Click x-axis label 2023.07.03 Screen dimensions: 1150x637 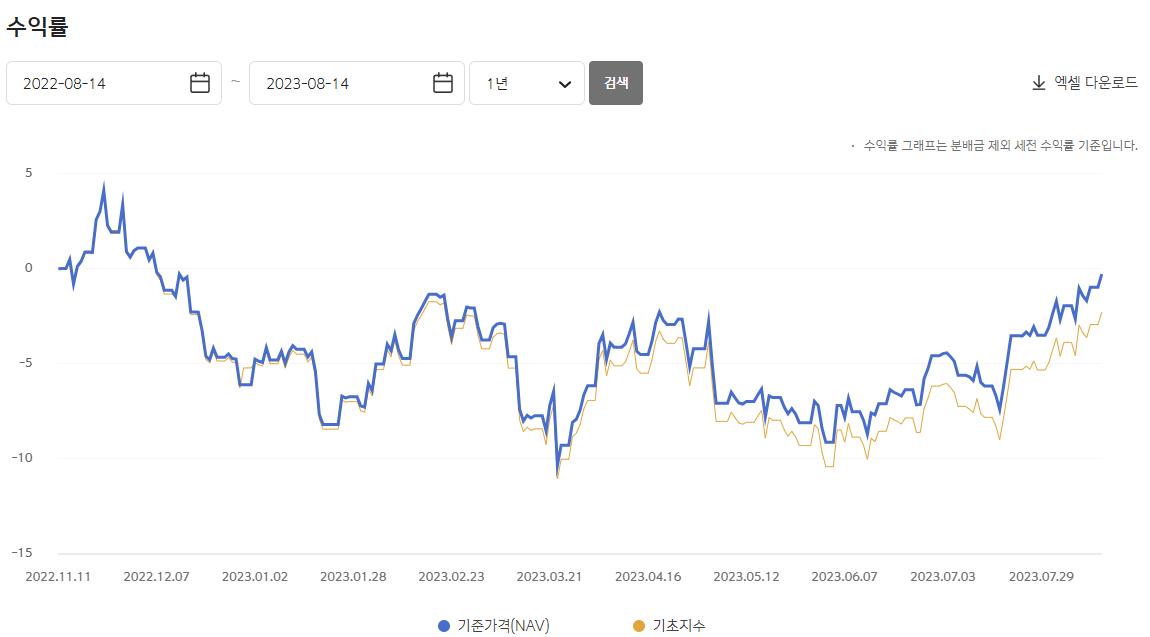coord(942,576)
